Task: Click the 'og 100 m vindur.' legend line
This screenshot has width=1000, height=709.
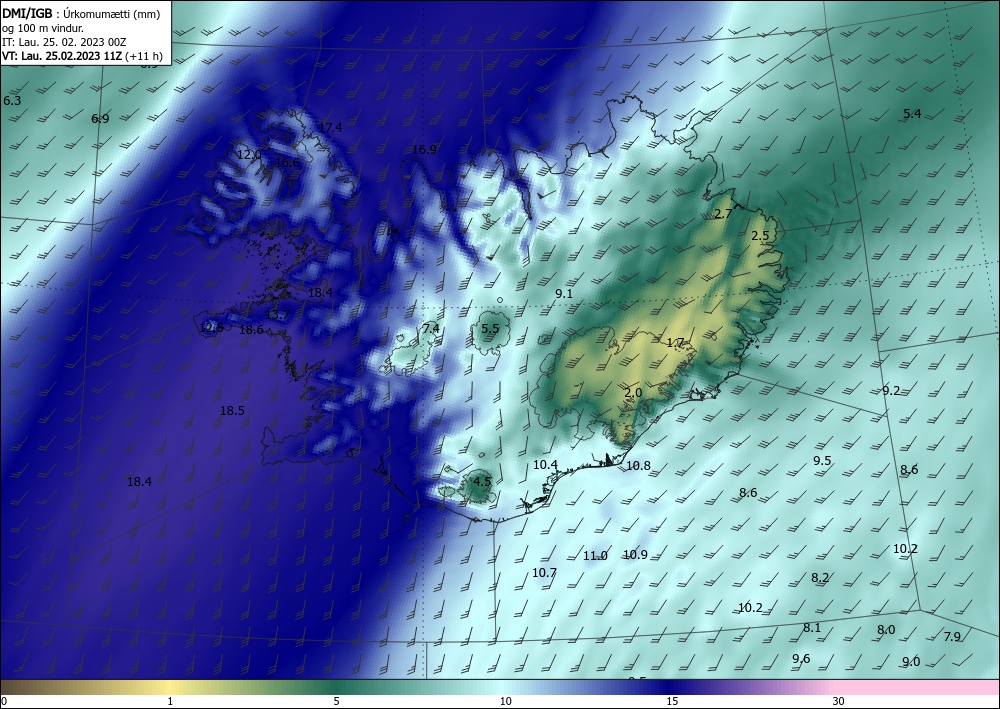Action: tap(43, 28)
